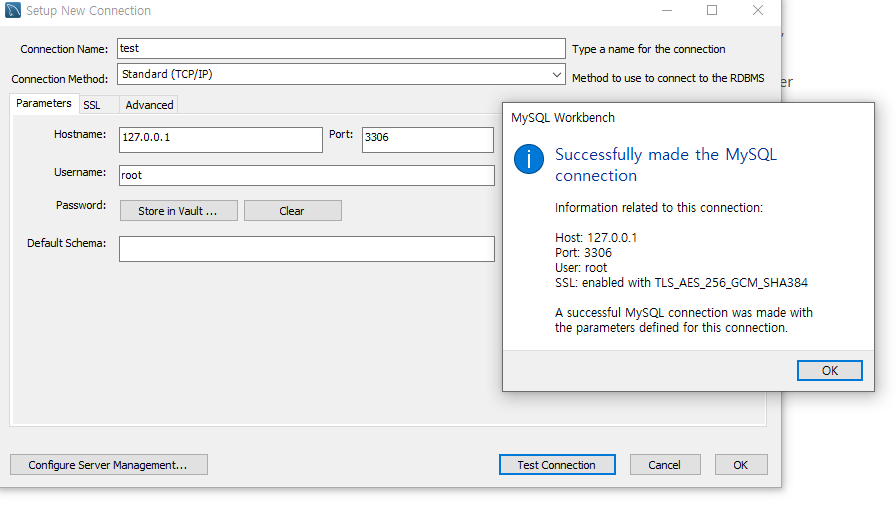Click the 'Method to use to connect' hint
This screenshot has width=896, height=530.
pos(668,78)
